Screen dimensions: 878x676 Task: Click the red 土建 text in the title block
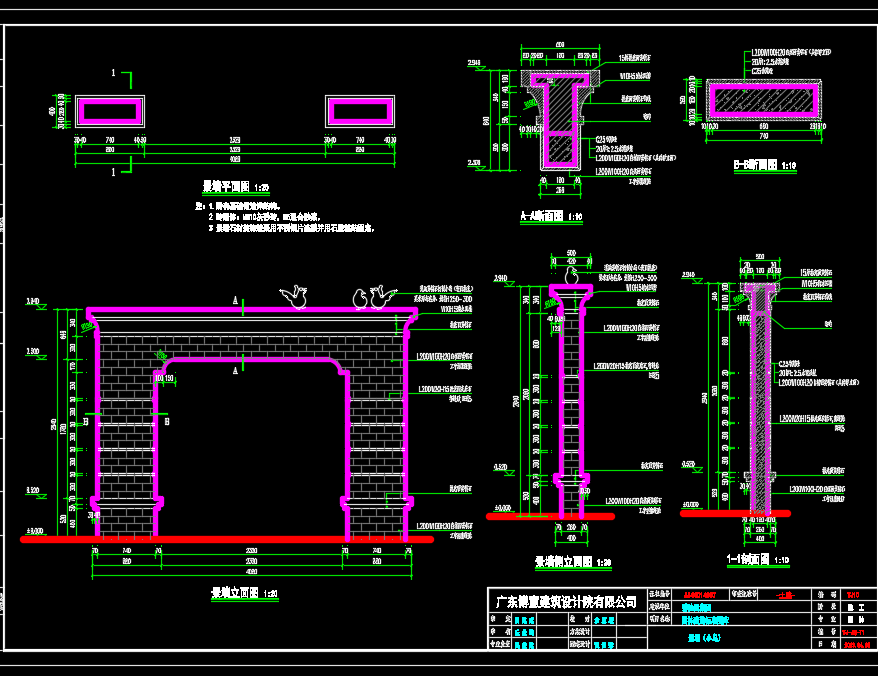[x=786, y=595]
